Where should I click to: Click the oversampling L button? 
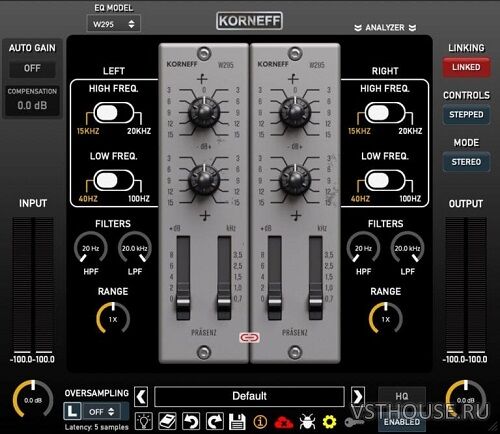point(72,411)
